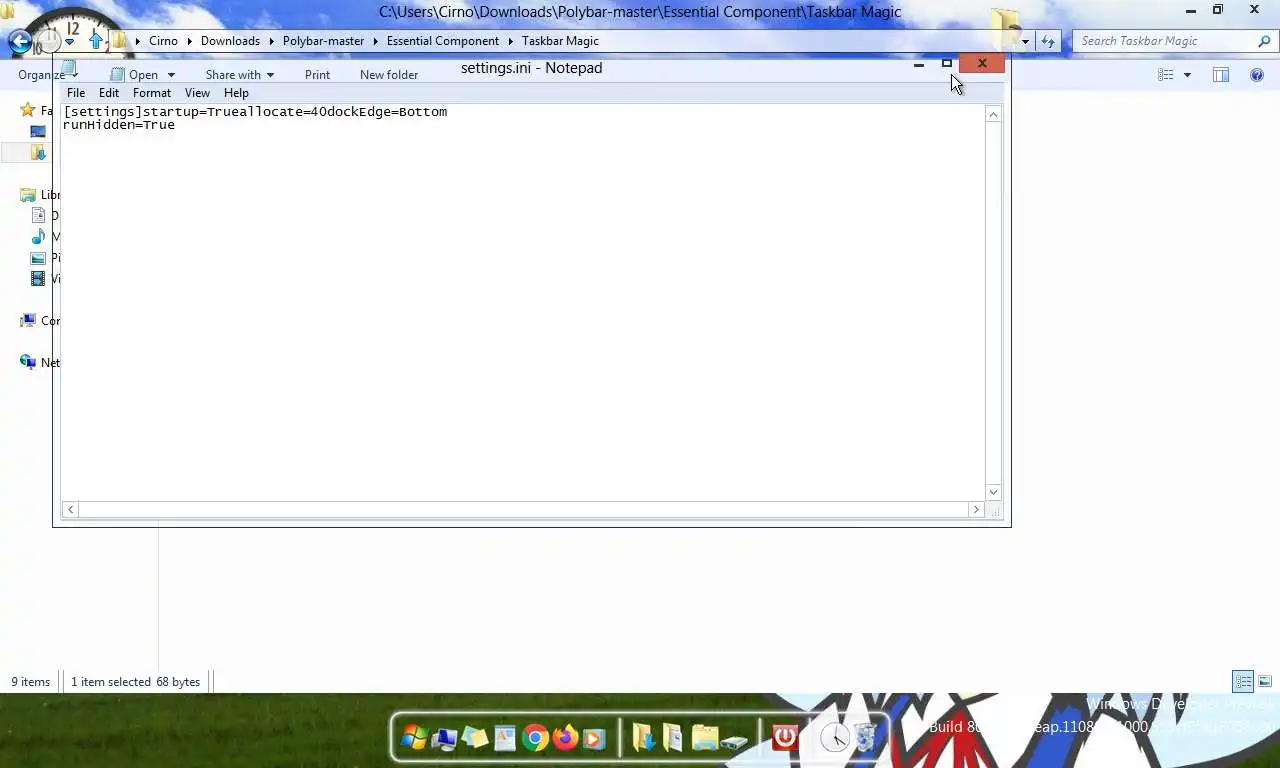Open the disk drive dock icon
The image size is (1280, 768).
[x=734, y=741]
